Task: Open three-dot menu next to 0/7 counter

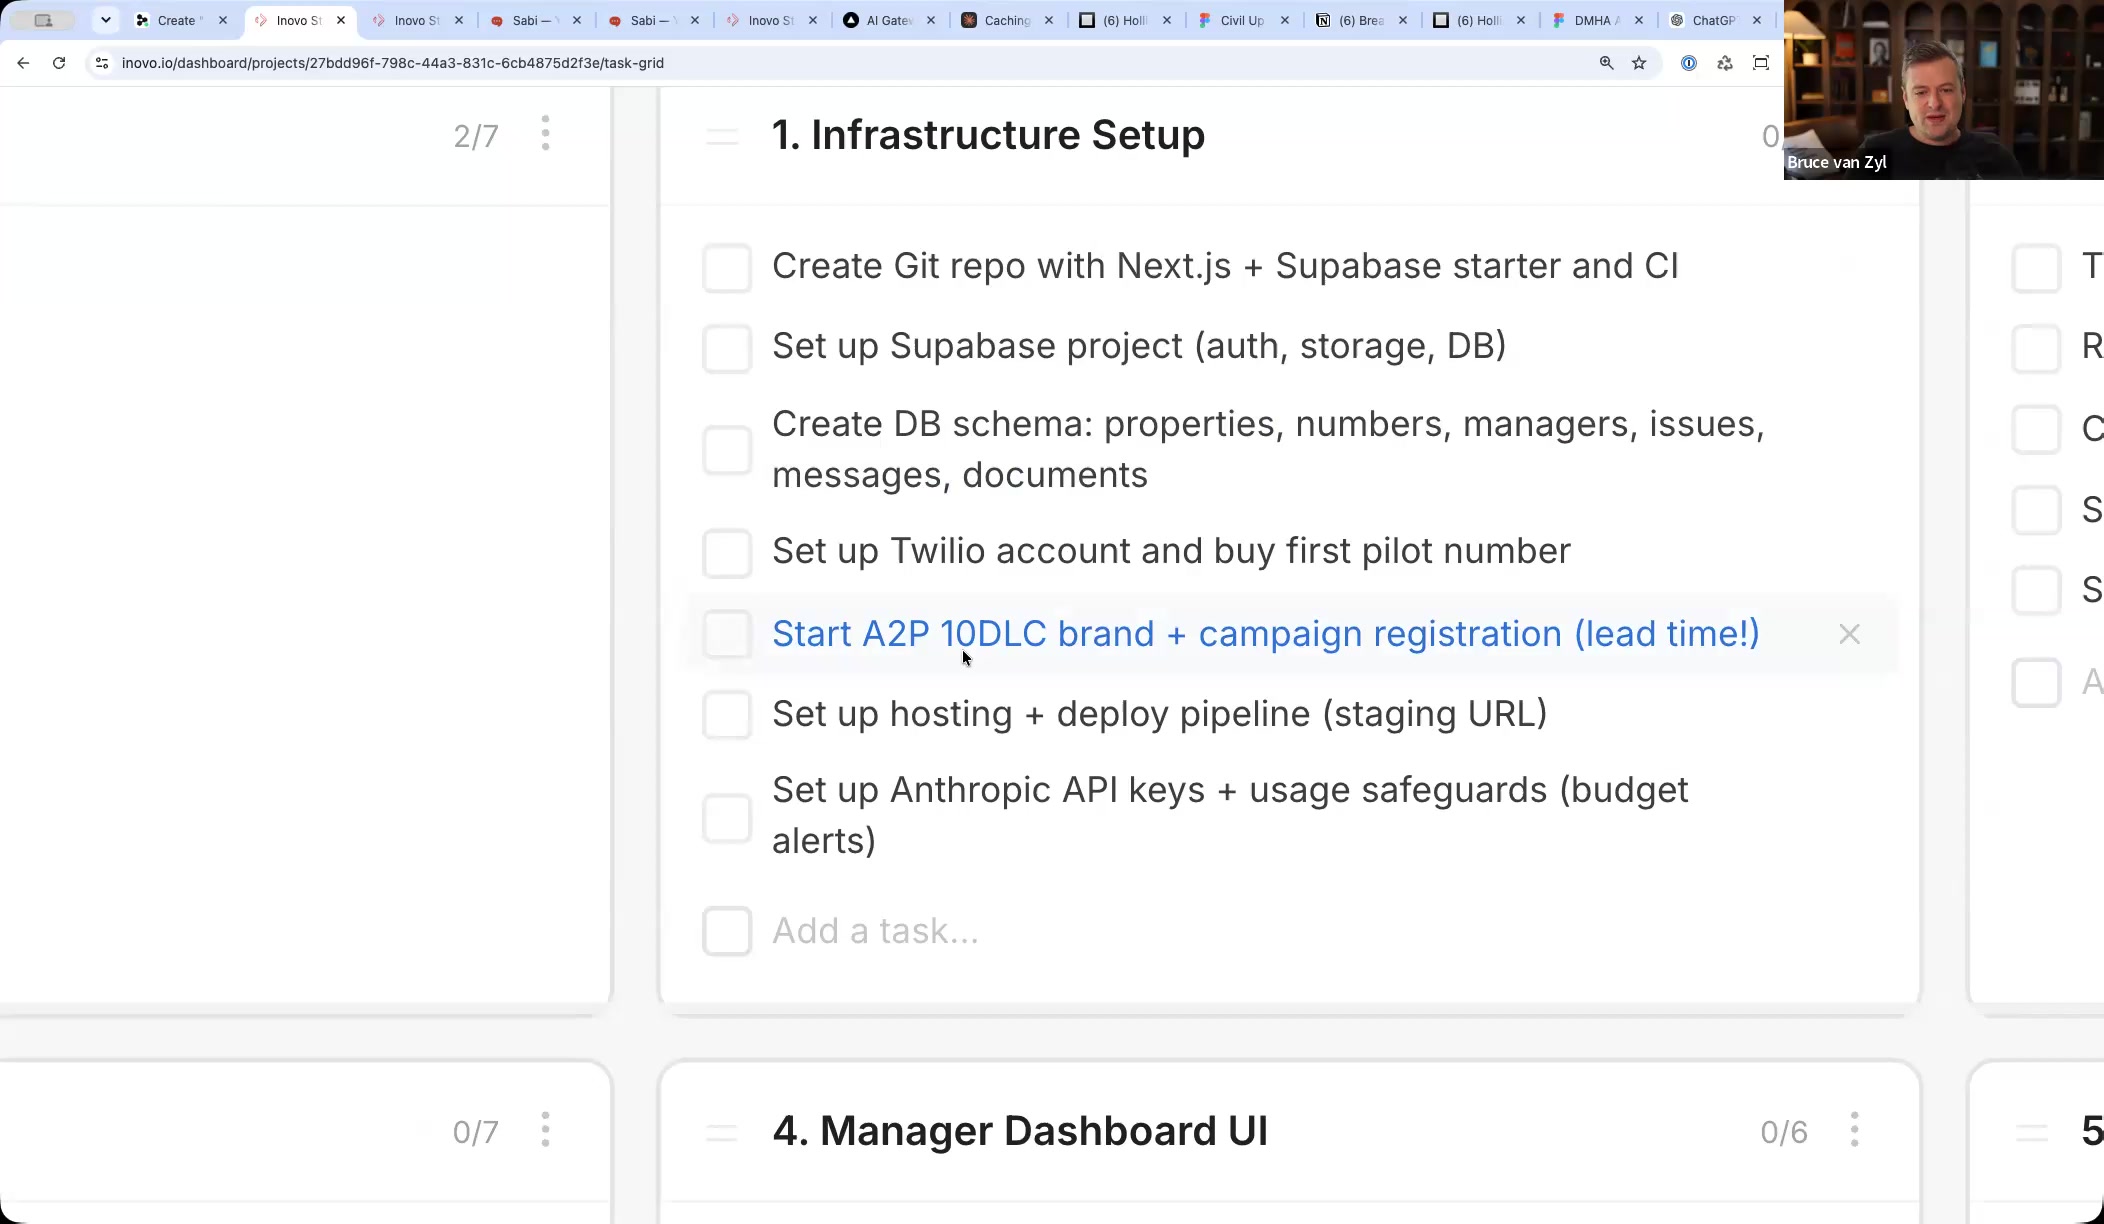Action: (x=545, y=1129)
